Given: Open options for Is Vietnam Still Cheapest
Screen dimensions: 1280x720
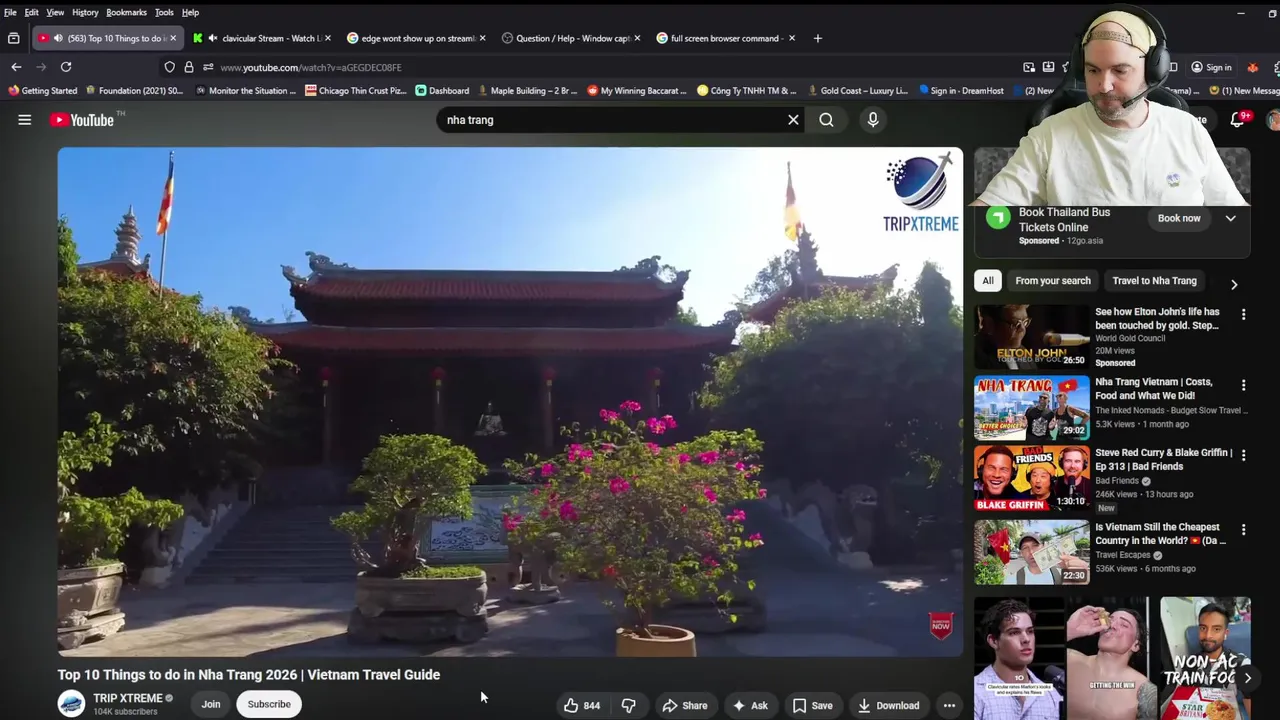Looking at the screenshot, I should pos(1243,529).
